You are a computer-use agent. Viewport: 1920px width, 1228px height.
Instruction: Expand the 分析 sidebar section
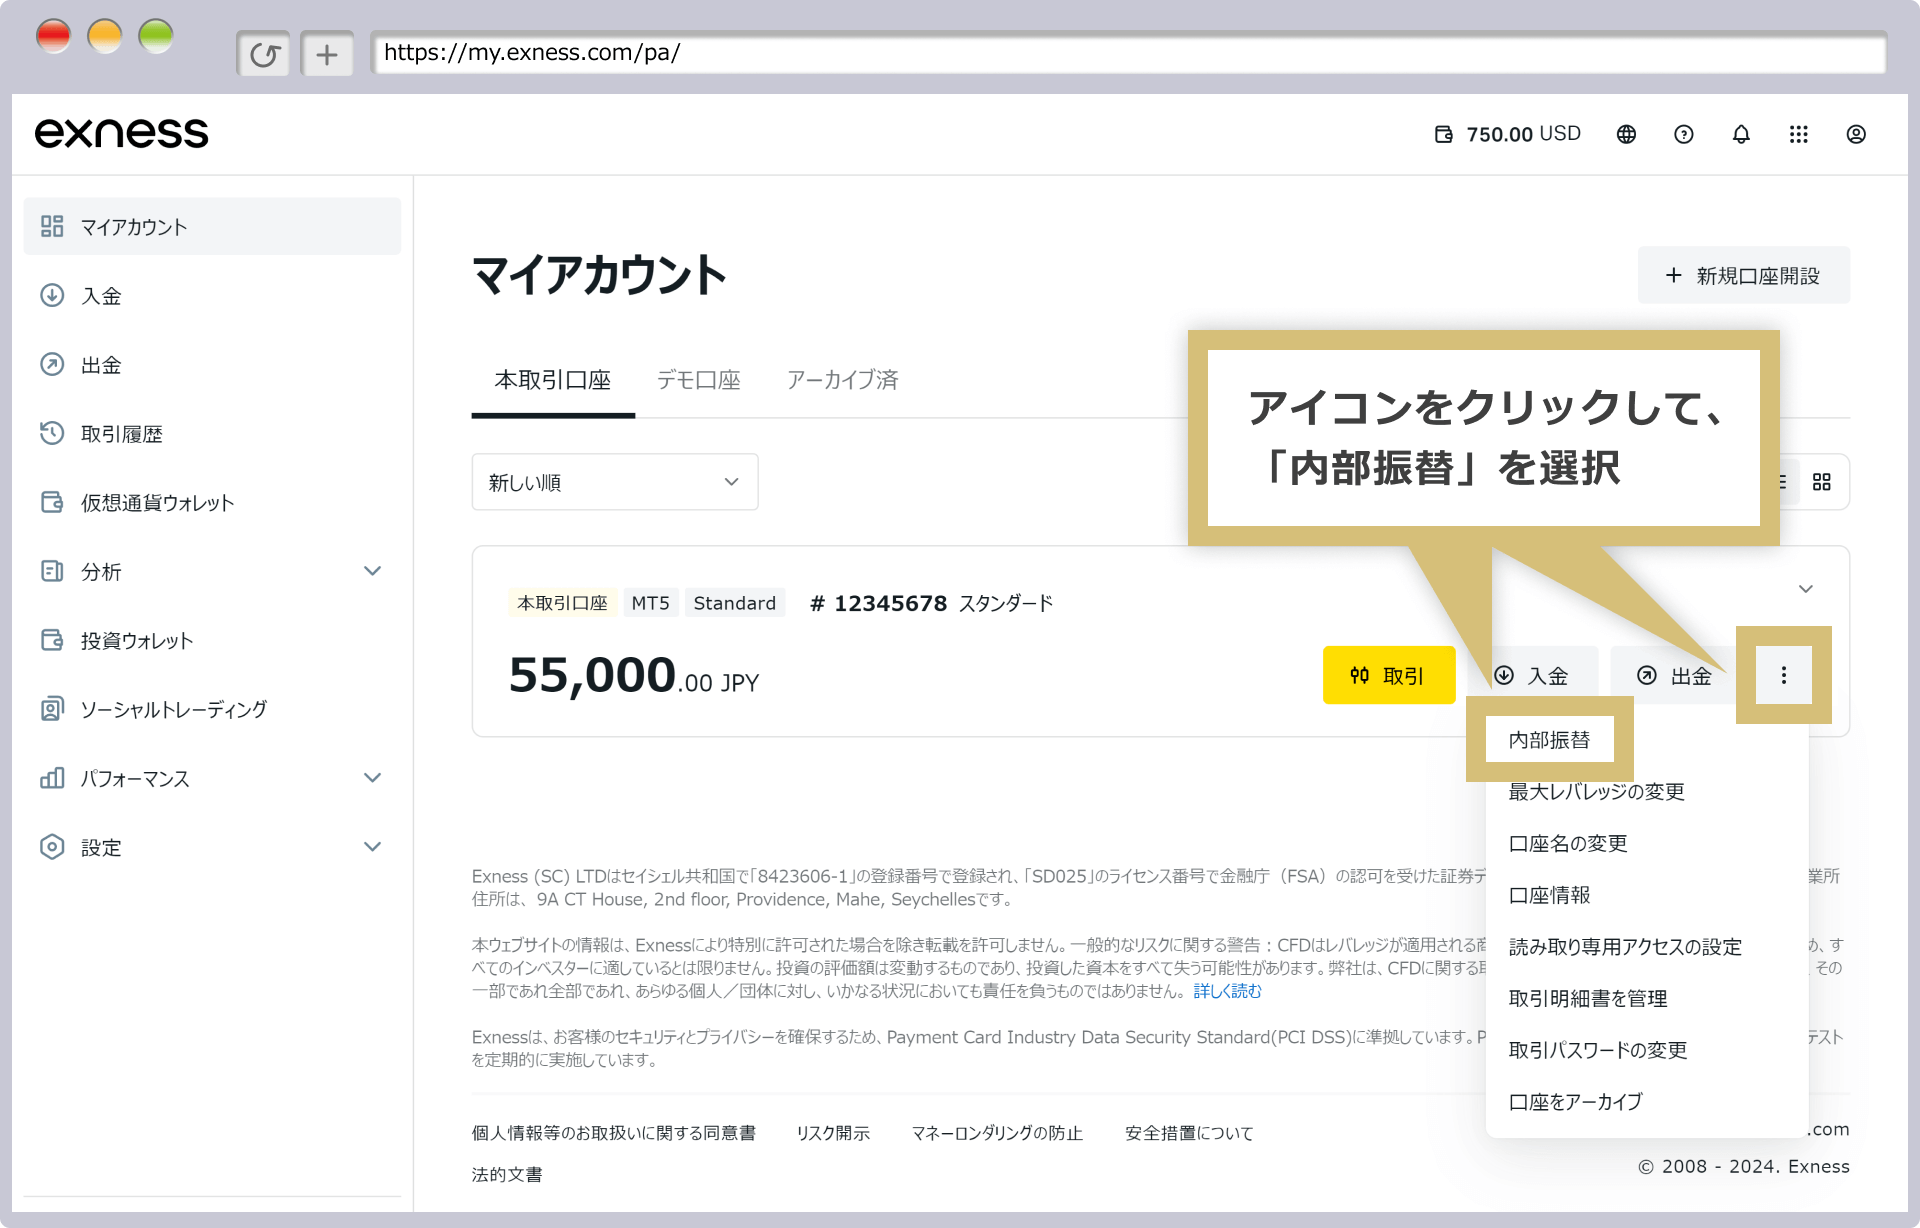click(x=212, y=572)
